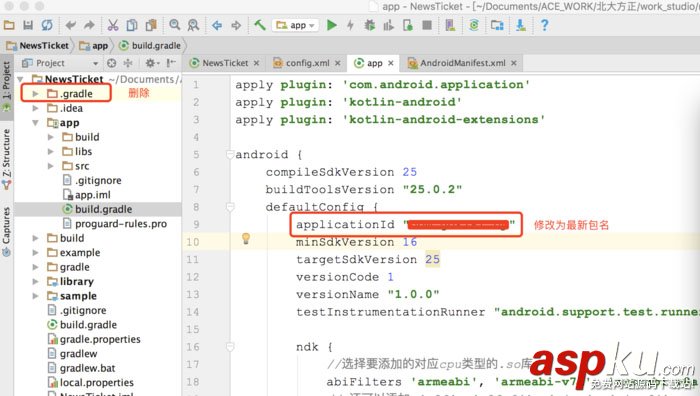The width and height of the screenshot is (700, 396).
Task: Close the config.xml tab
Action: point(338,63)
